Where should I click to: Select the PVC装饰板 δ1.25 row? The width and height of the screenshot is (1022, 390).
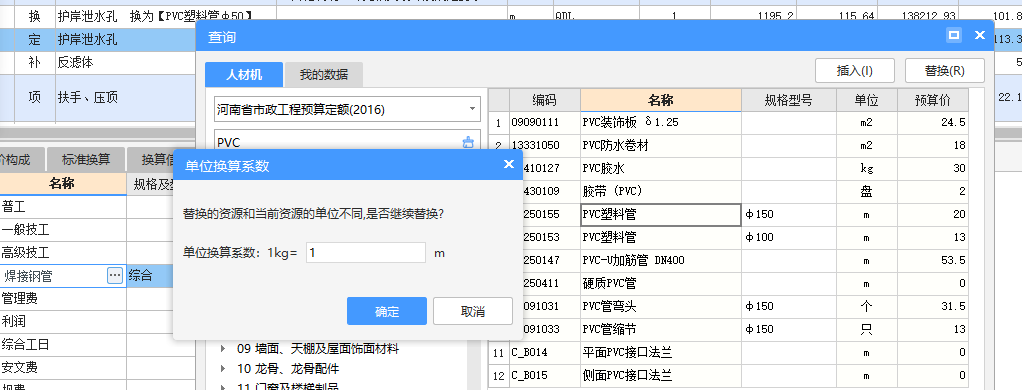728,123
